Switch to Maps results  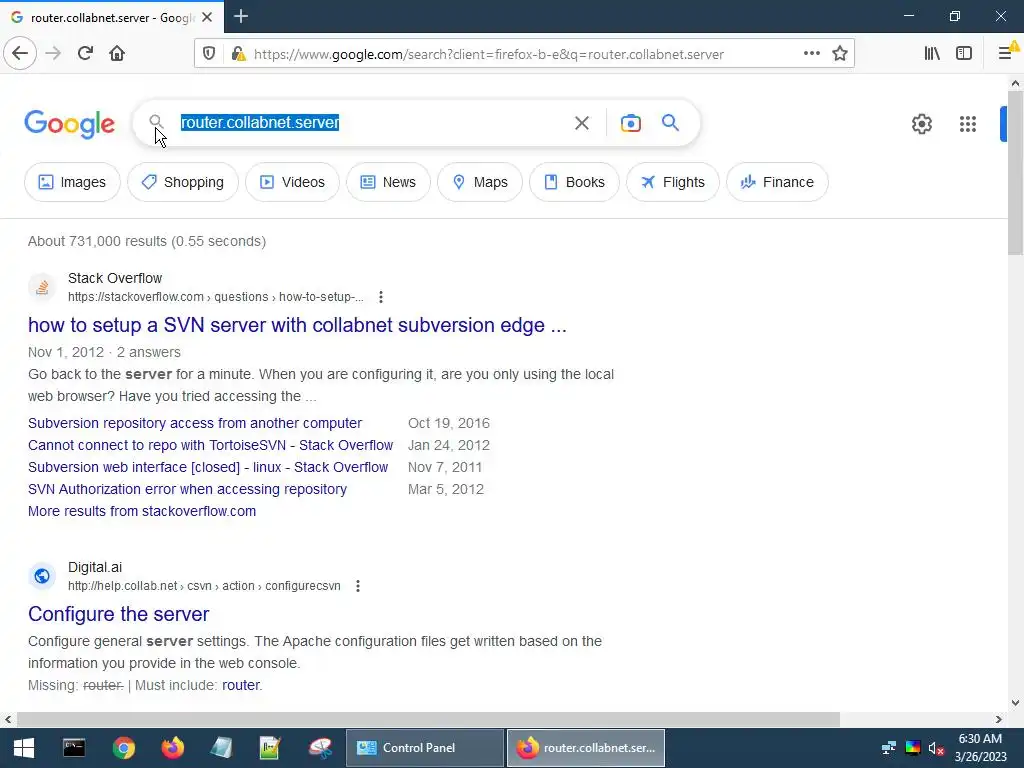(480, 182)
